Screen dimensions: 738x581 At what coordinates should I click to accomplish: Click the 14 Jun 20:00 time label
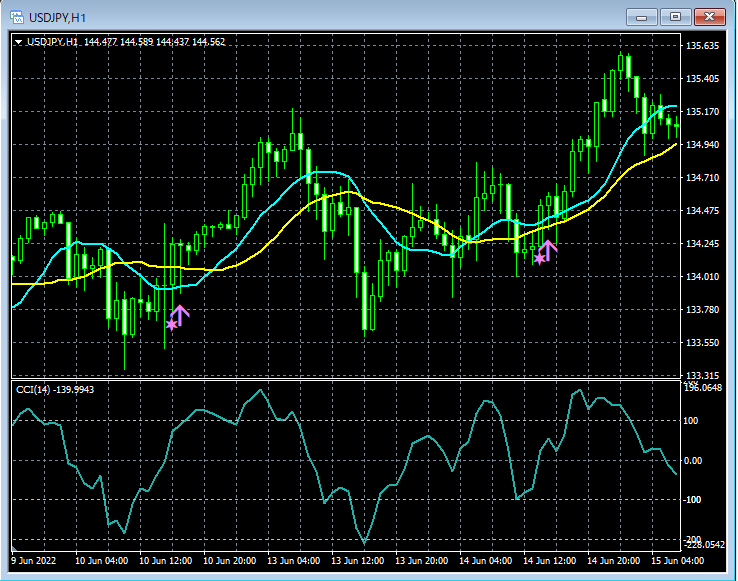click(x=614, y=561)
